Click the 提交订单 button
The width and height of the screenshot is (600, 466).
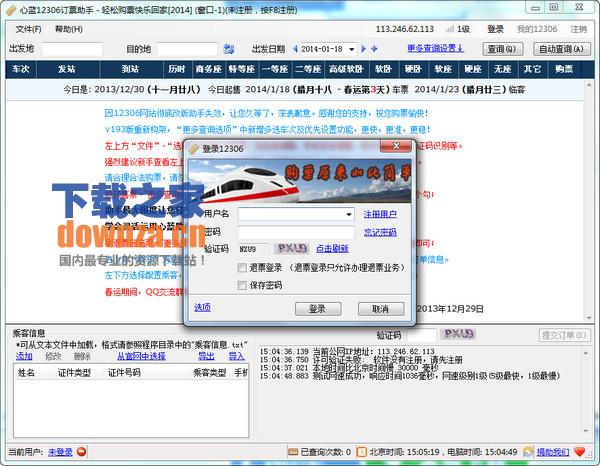(x=564, y=335)
